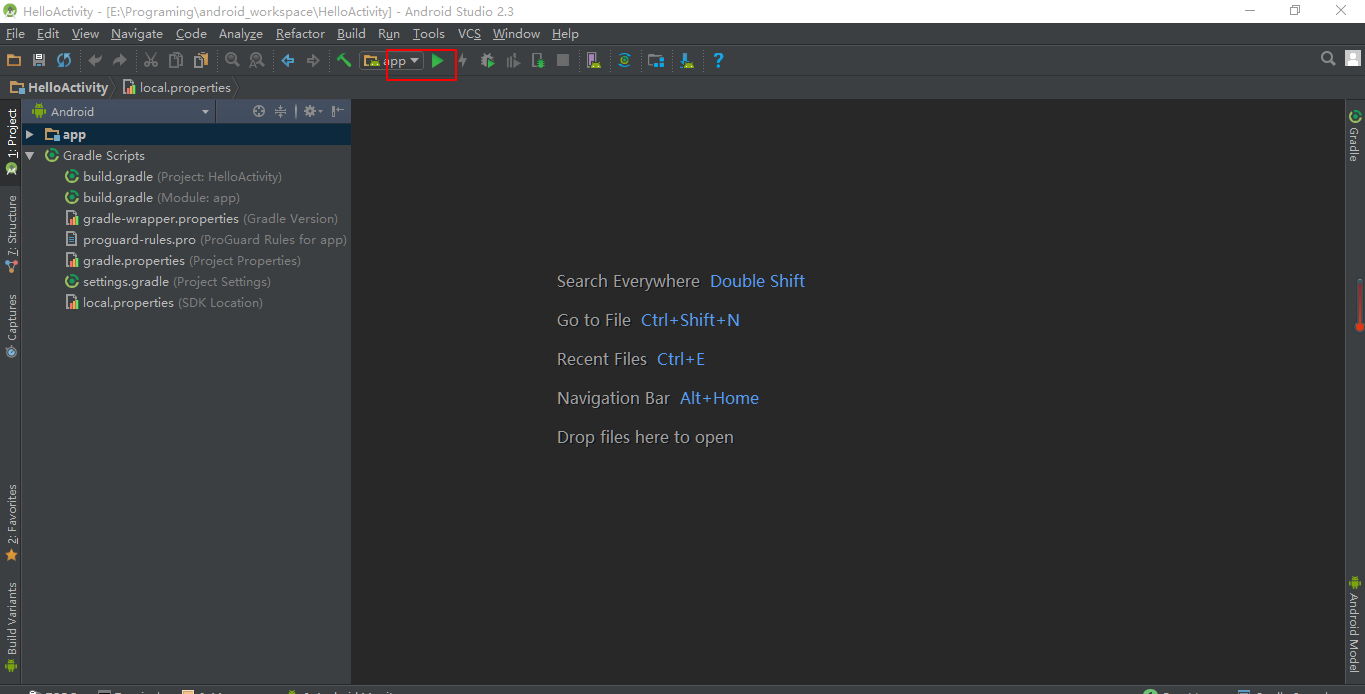This screenshot has width=1365, height=694.
Task: Open the Project Structure icon
Action: coord(656,61)
